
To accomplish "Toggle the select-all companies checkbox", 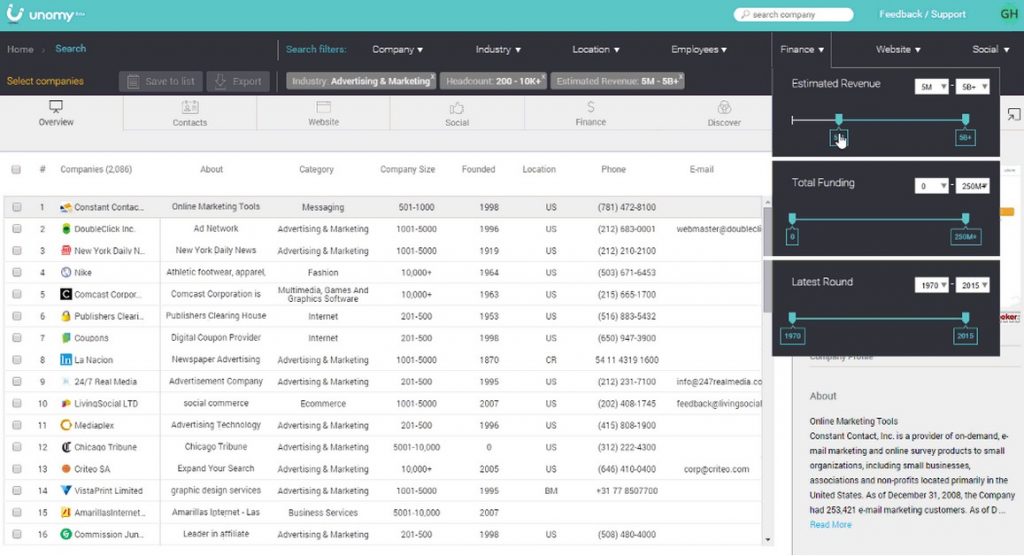I will 16,170.
